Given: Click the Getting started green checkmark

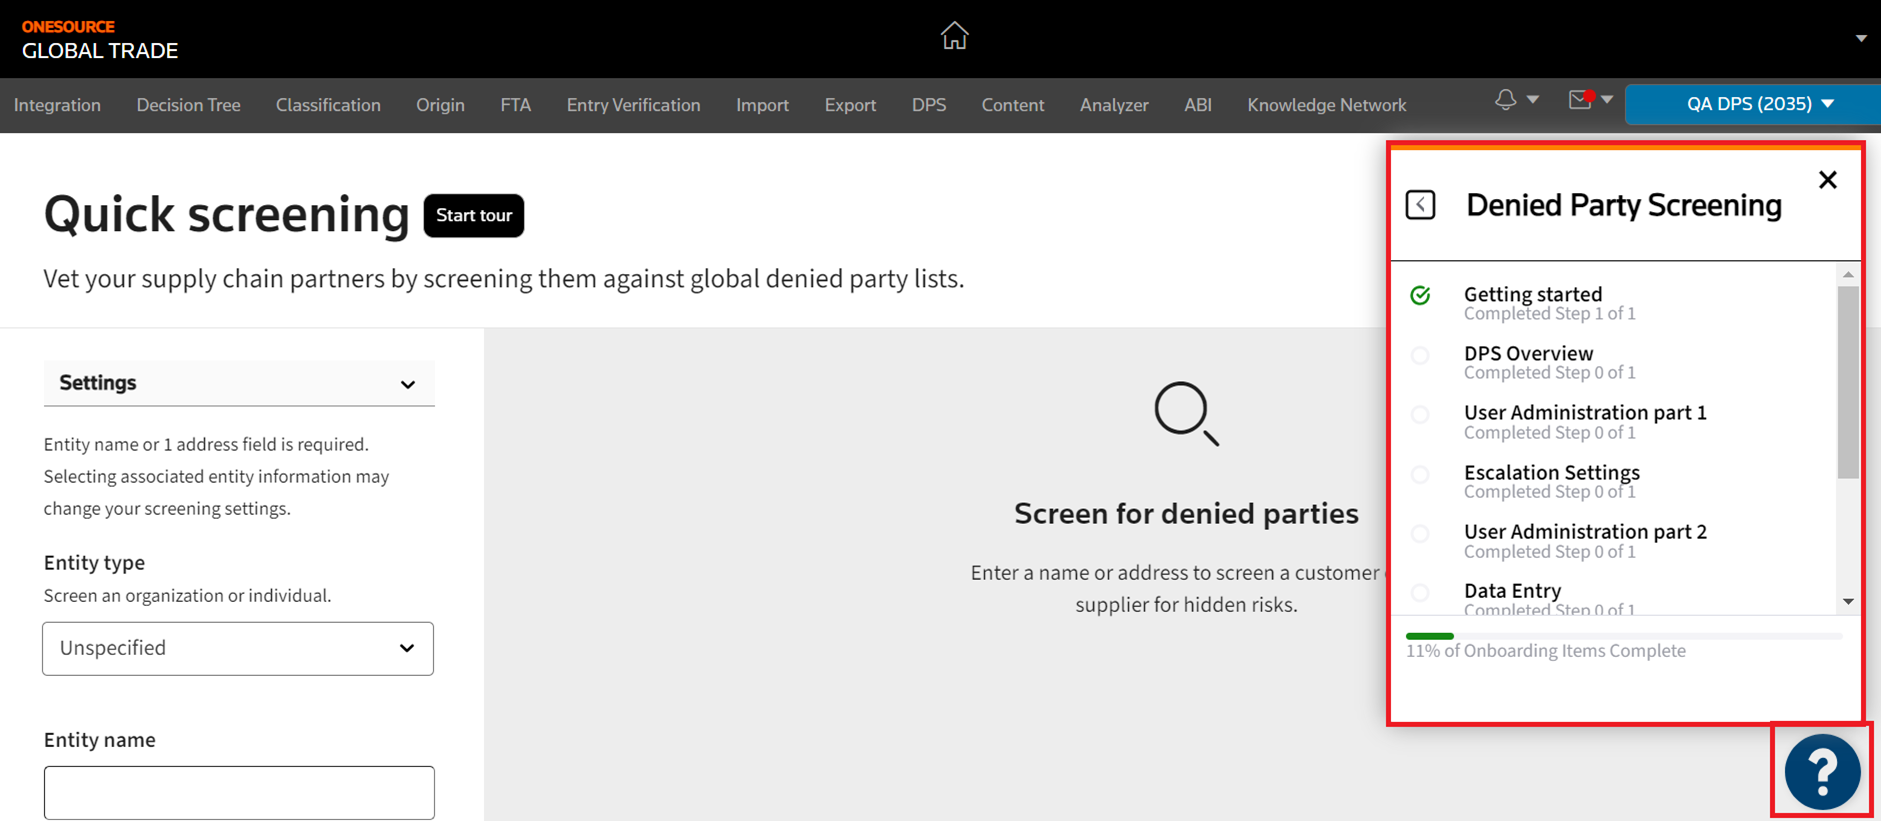Looking at the screenshot, I should (x=1420, y=296).
